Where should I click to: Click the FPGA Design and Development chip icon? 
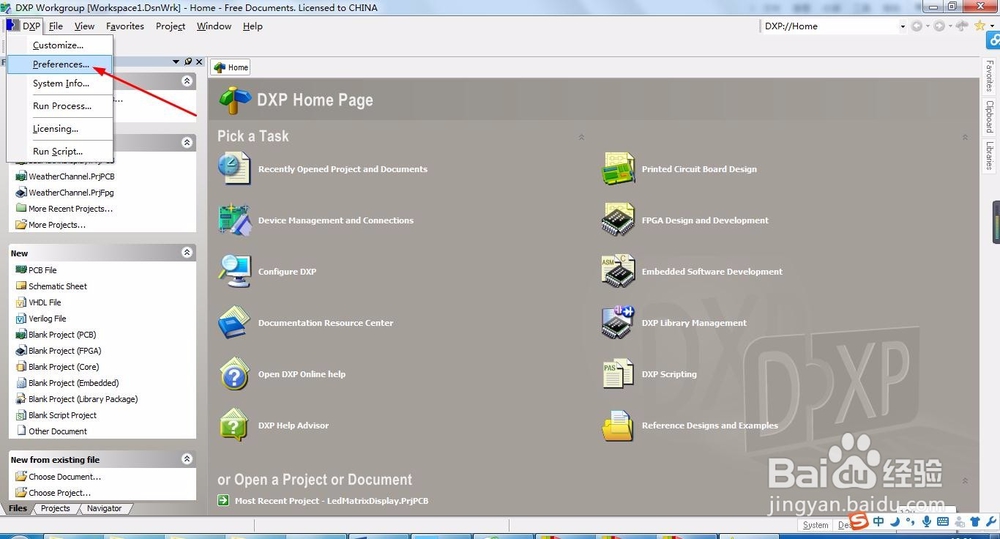pos(618,220)
